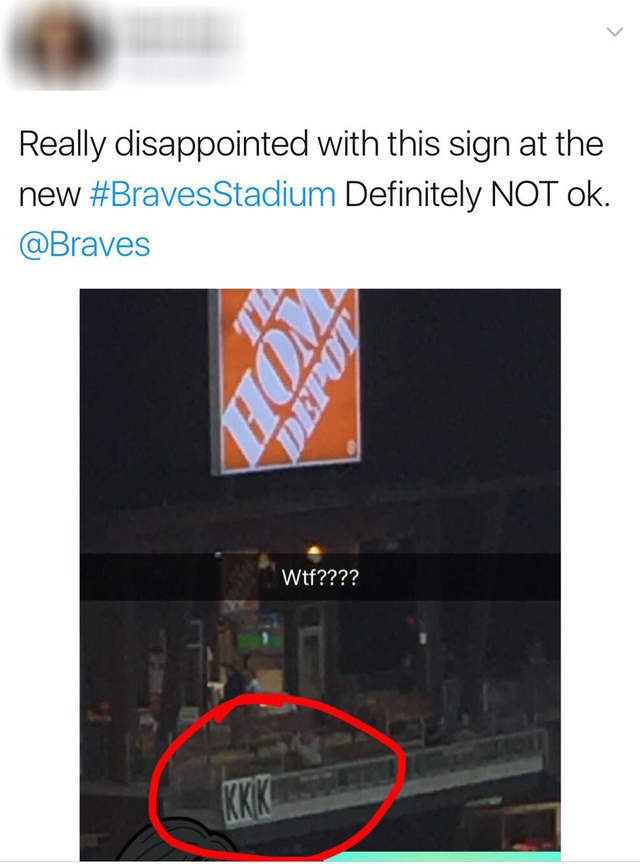
Task: Follow the #BravesStadium hashtag link
Action: tap(212, 195)
